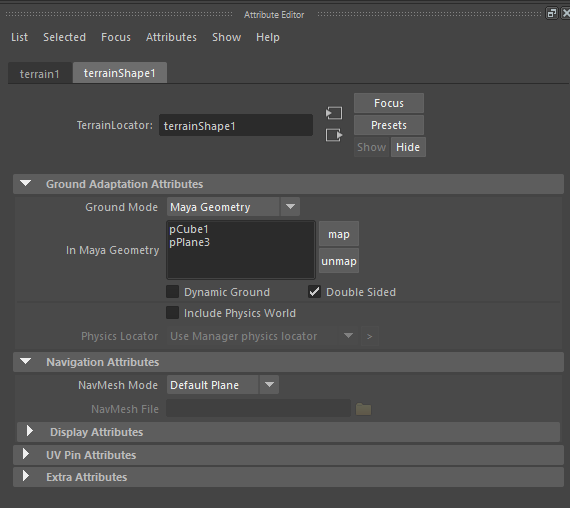
Task: Enable the Dynamic Ground checkbox
Action: 172,292
